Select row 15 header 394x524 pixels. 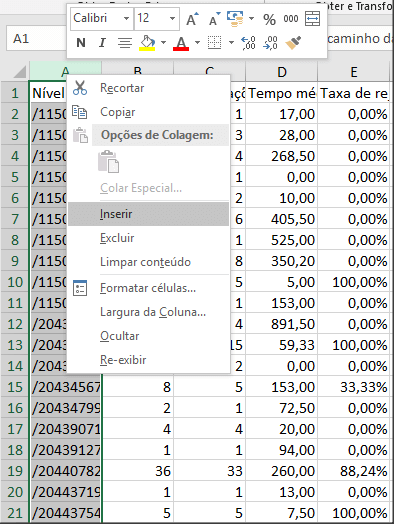15,387
